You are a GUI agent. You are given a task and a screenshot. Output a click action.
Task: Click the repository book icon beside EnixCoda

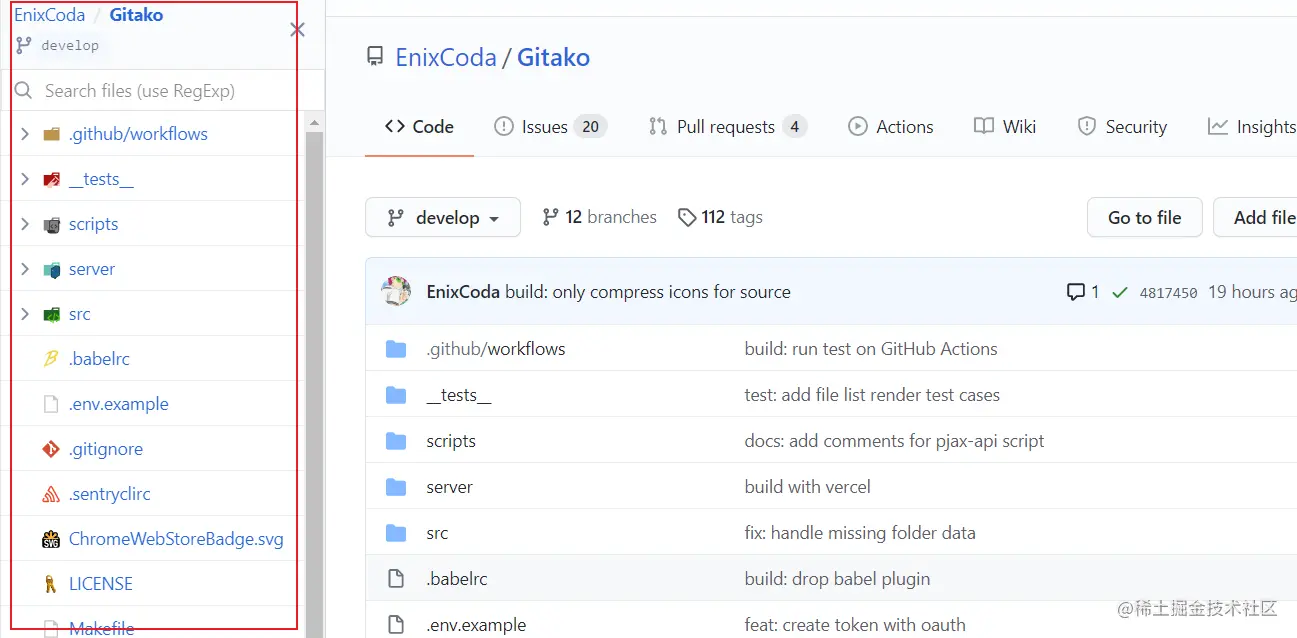[x=375, y=57]
